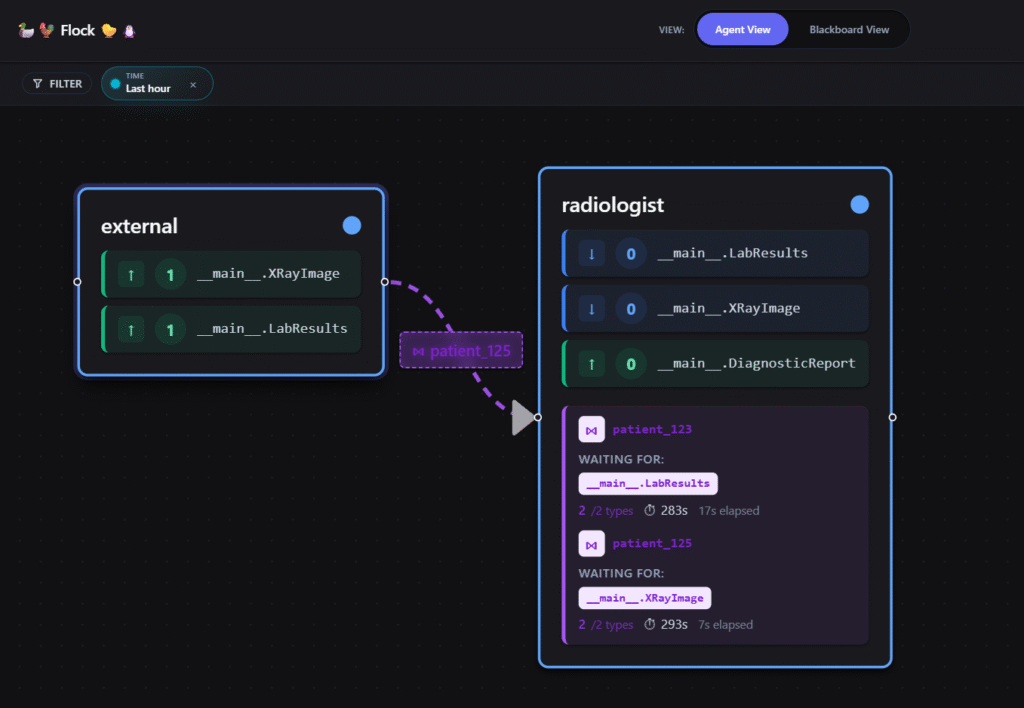Click up arrow on DiagnosticReport row
This screenshot has height=708, width=1024.
[591, 364]
